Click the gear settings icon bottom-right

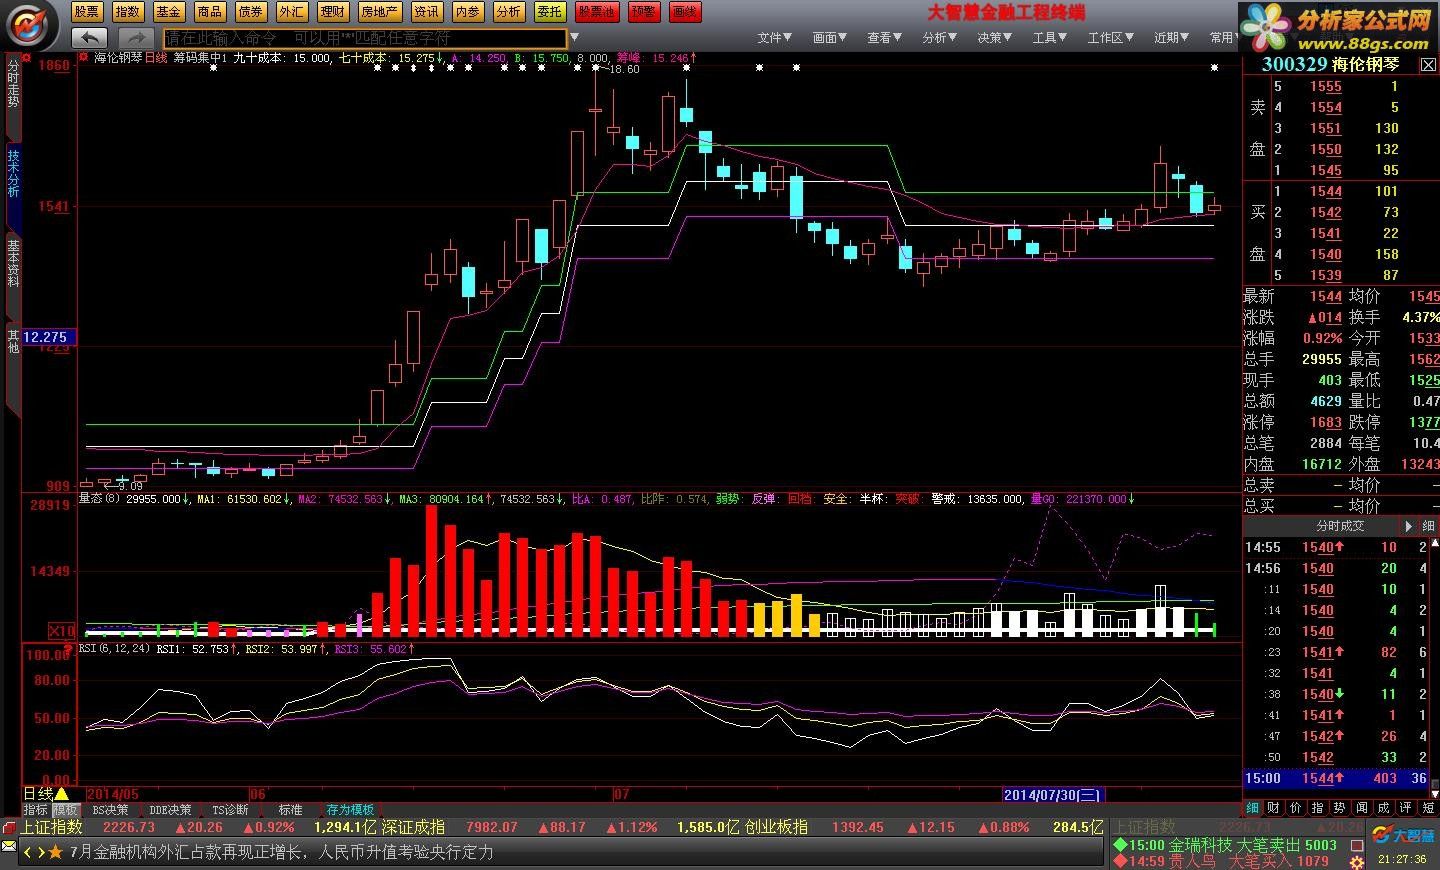(1357, 863)
